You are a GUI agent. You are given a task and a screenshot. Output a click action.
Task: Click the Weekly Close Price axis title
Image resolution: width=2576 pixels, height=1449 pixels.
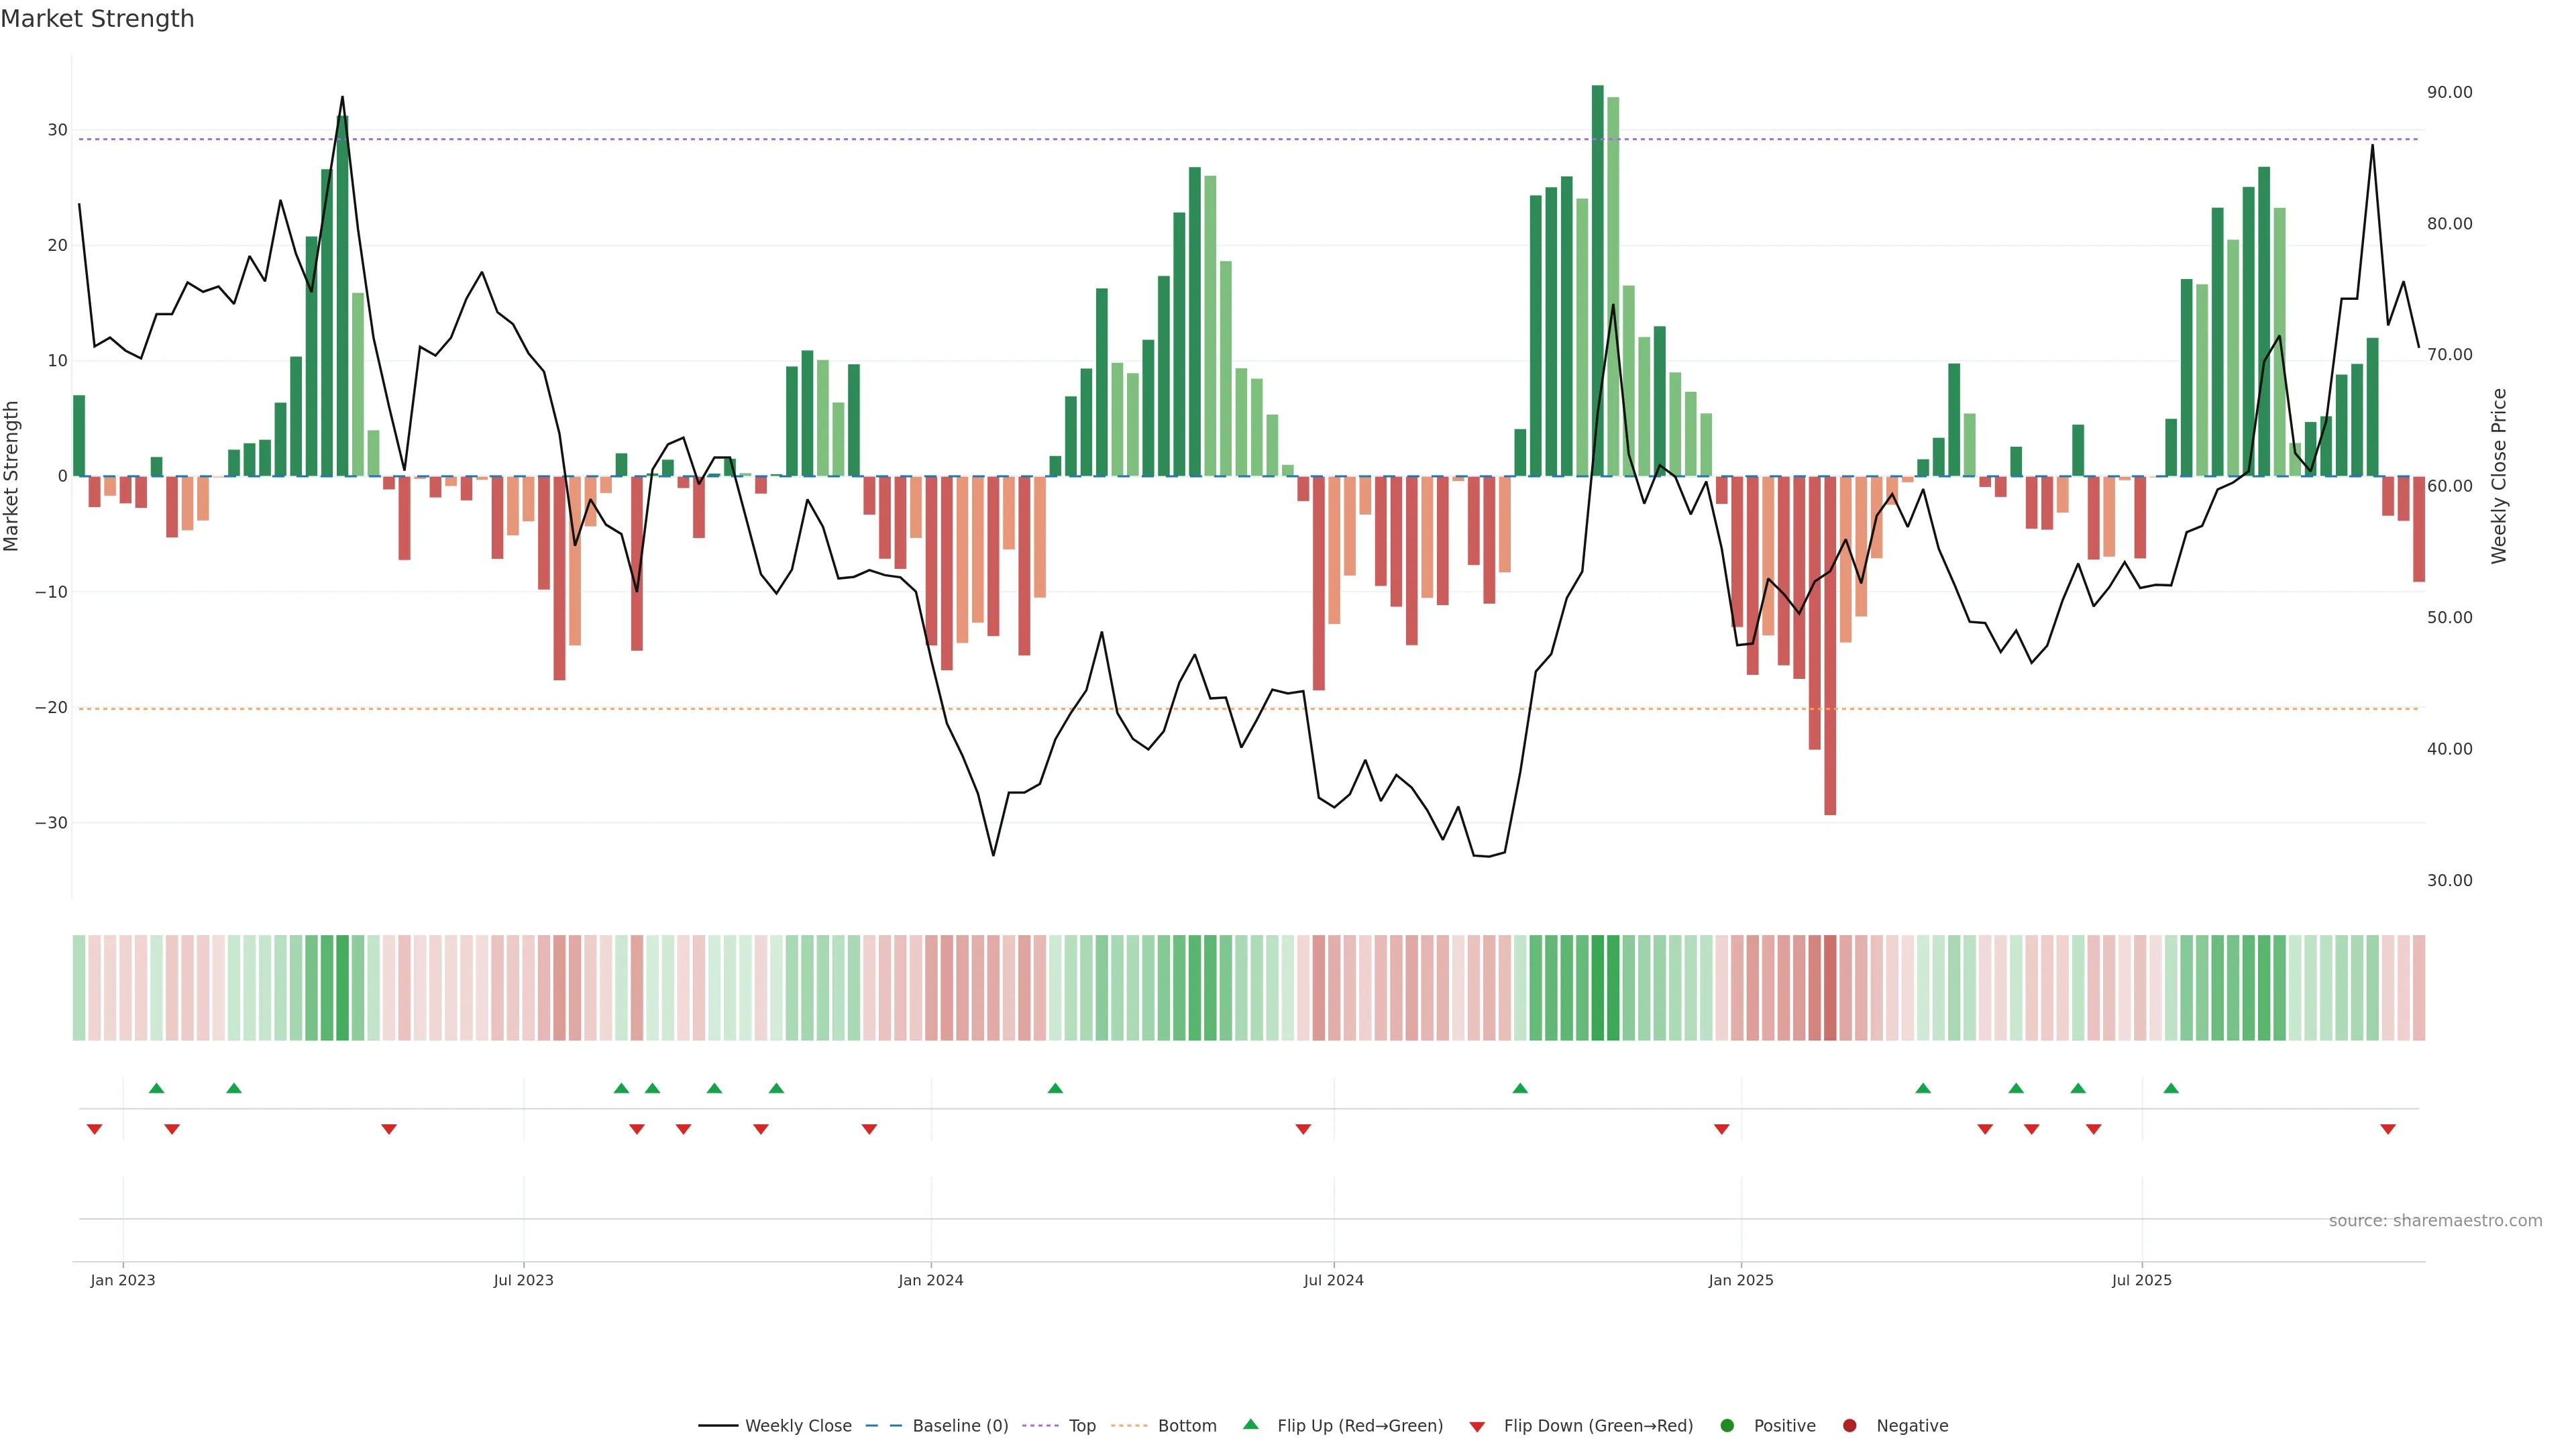click(x=2499, y=476)
